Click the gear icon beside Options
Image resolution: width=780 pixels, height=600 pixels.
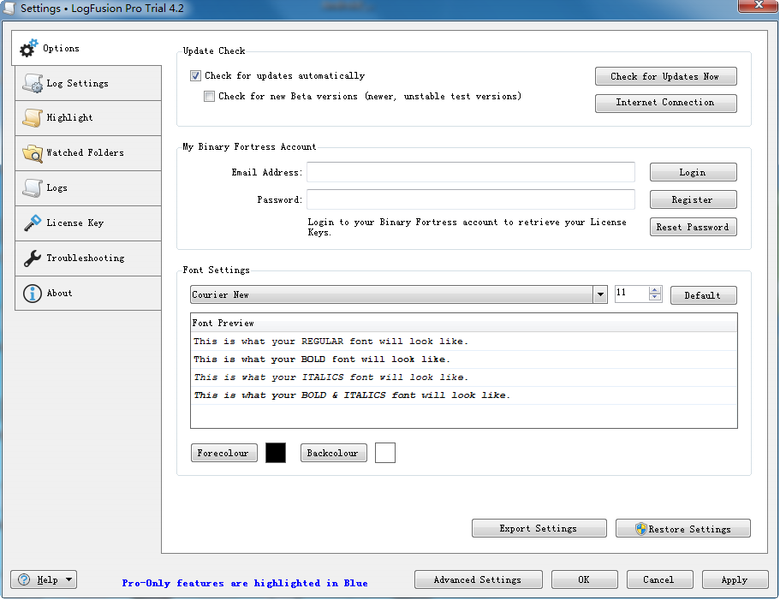pos(29,48)
